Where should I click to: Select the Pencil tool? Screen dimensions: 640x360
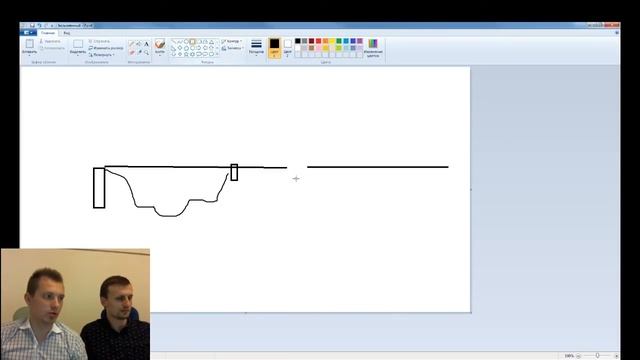(131, 44)
